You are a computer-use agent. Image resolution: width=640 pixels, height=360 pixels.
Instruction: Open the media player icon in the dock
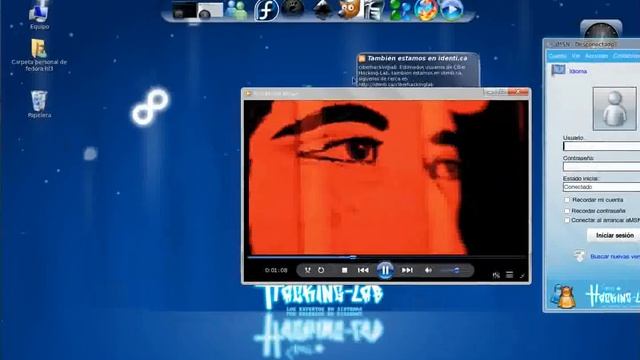click(x=452, y=10)
